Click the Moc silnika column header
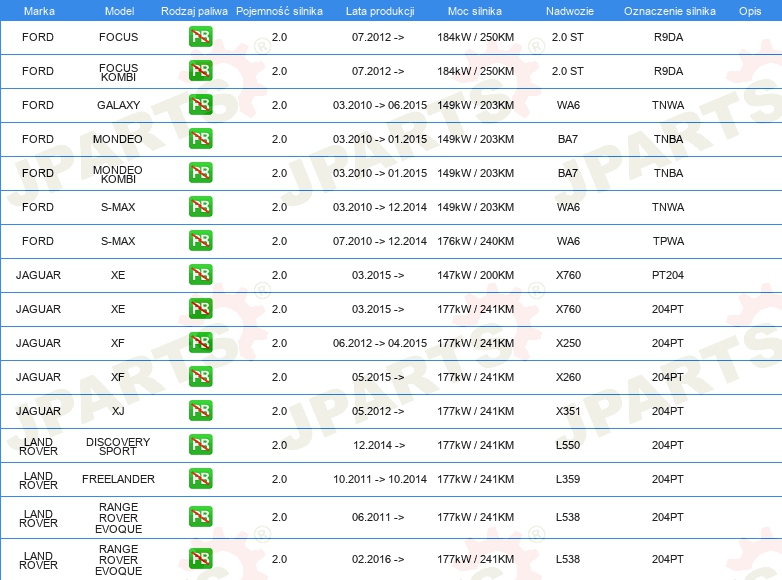Viewport: 782px width, 580px height. pyautogui.click(x=476, y=10)
